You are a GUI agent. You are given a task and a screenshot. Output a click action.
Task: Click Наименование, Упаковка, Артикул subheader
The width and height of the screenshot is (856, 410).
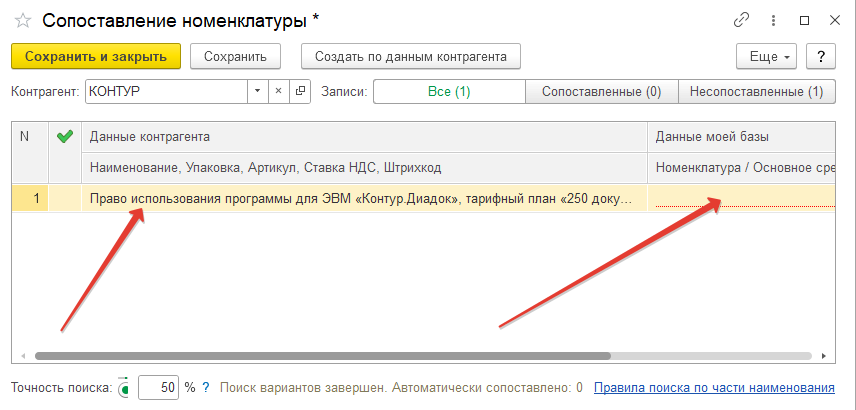click(x=365, y=168)
